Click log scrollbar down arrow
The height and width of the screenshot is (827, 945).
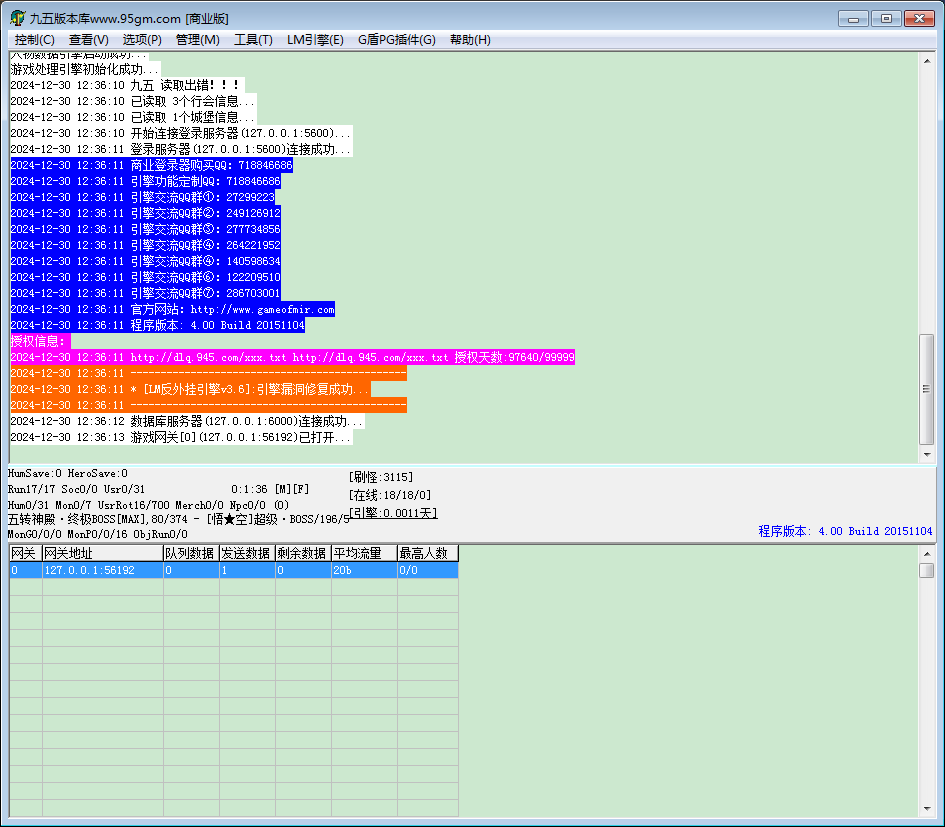[927, 455]
